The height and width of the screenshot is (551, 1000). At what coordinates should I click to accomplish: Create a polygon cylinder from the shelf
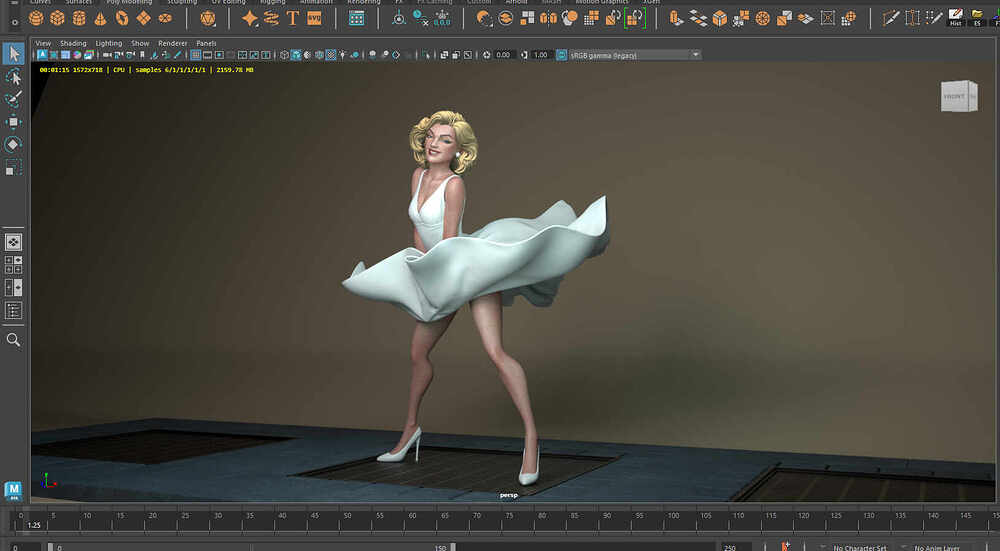tap(79, 18)
